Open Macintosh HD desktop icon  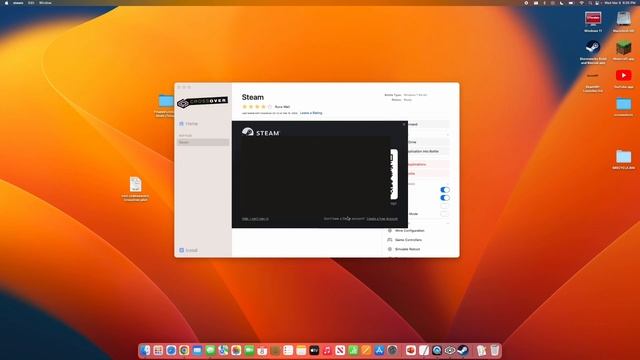(x=623, y=20)
